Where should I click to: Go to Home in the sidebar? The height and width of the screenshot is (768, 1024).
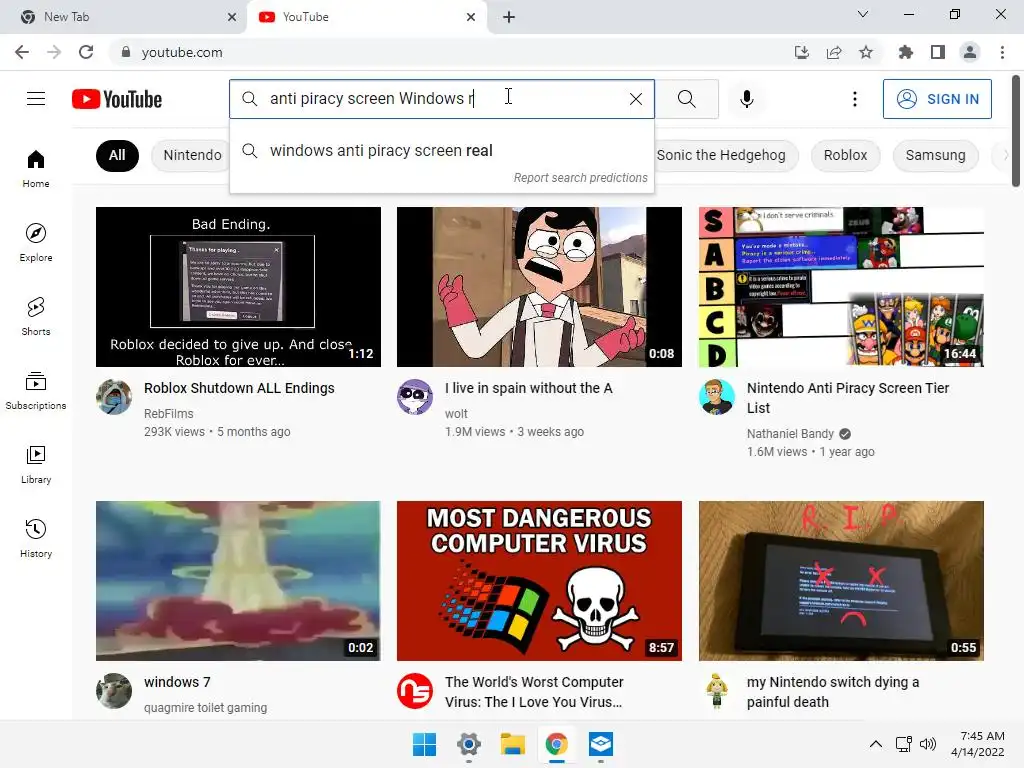point(36,168)
